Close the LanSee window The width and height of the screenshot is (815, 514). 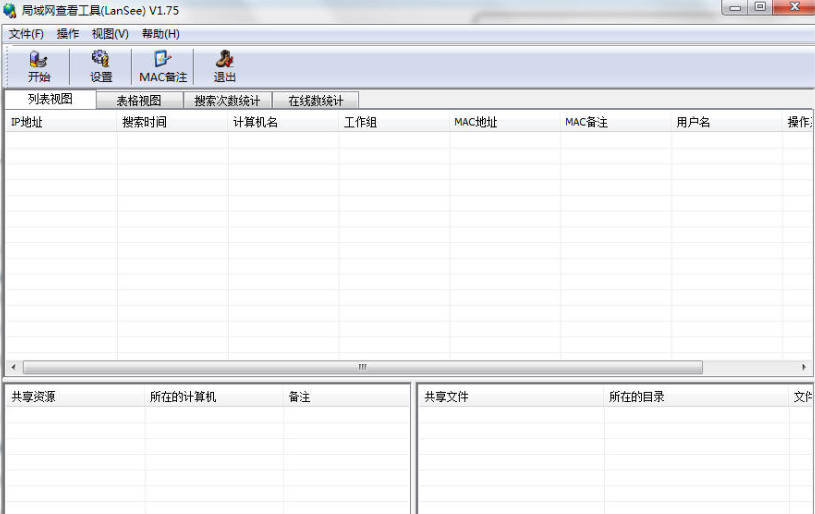point(794,7)
